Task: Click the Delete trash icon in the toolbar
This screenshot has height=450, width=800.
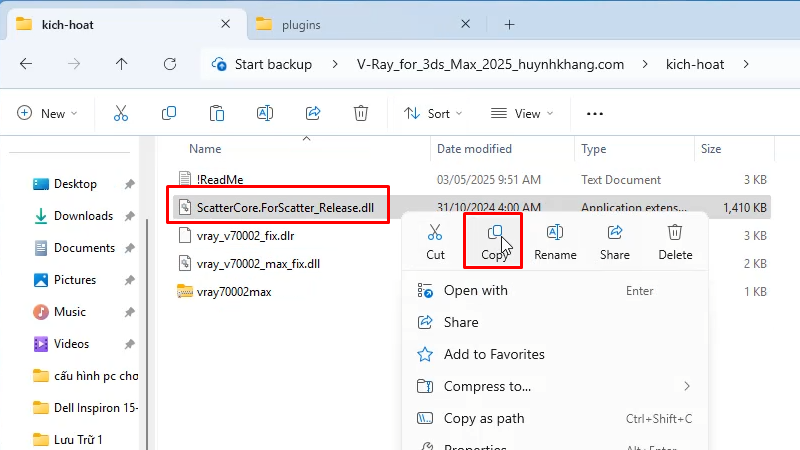Action: point(361,113)
